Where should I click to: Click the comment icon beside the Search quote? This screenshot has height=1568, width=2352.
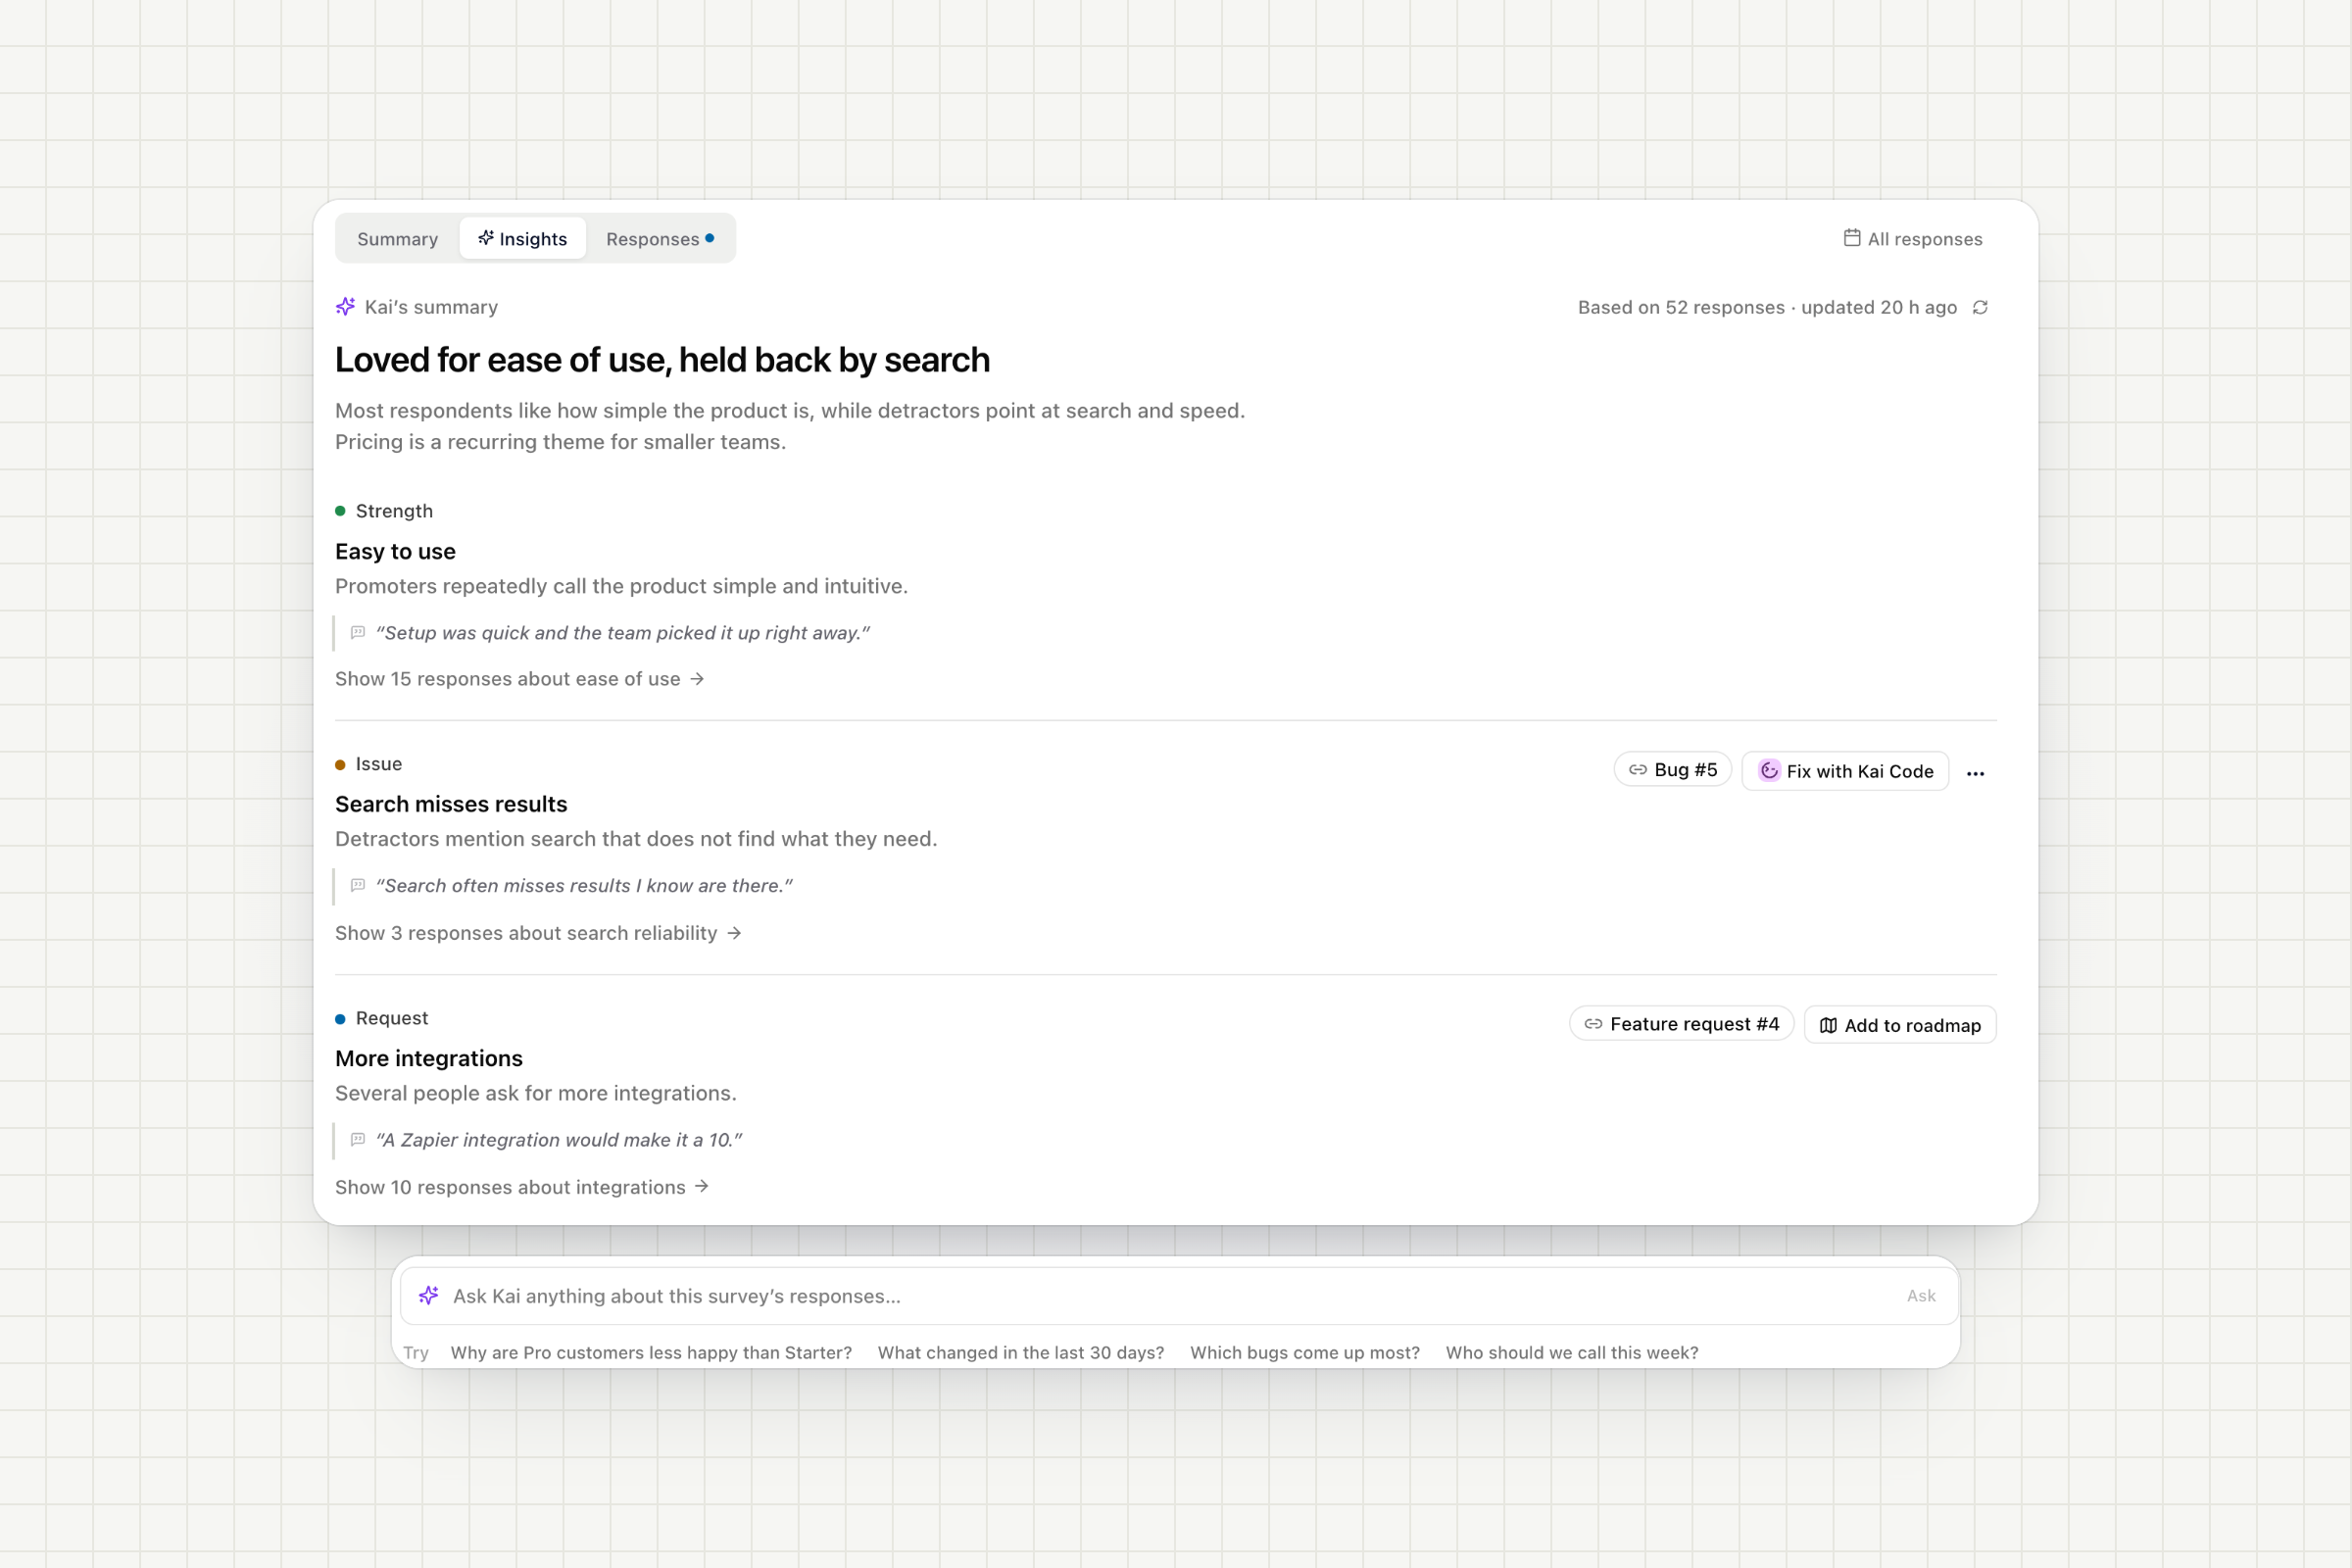pyautogui.click(x=358, y=886)
